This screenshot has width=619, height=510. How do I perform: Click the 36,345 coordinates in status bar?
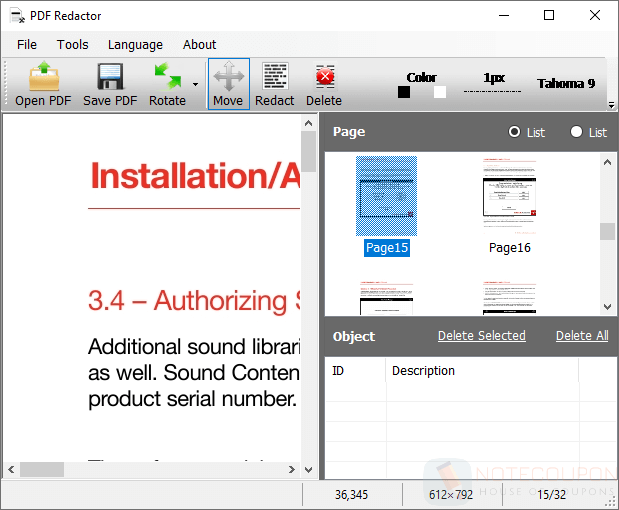point(351,495)
